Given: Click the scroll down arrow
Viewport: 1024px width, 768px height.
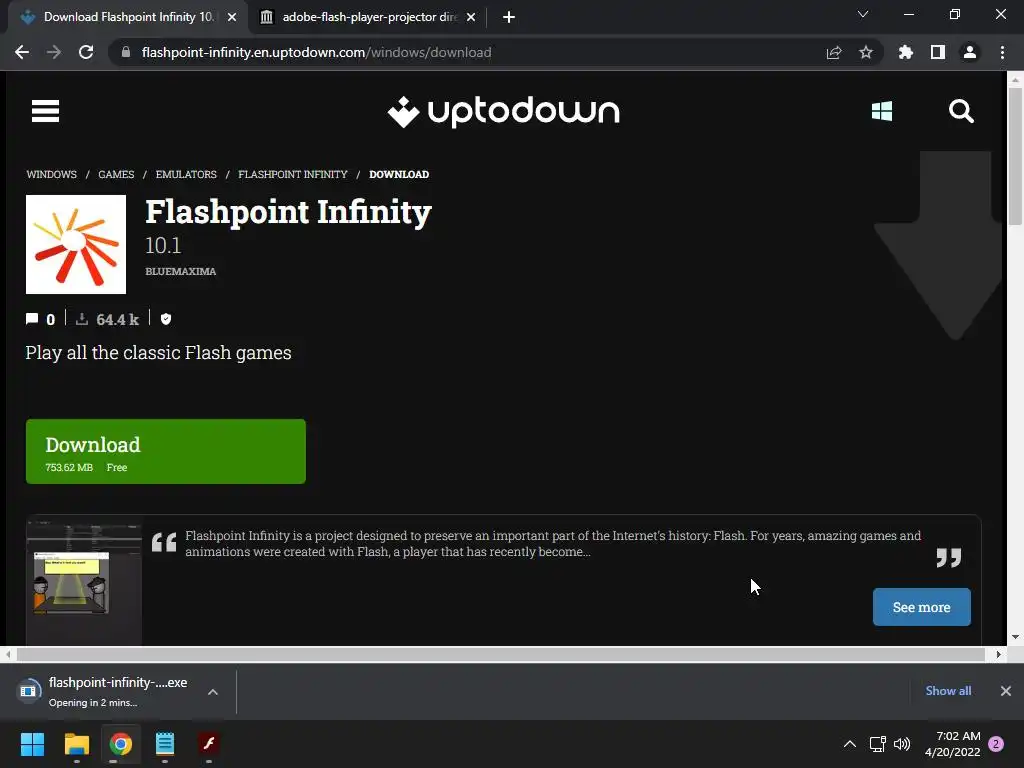Looking at the screenshot, I should 1015,637.
